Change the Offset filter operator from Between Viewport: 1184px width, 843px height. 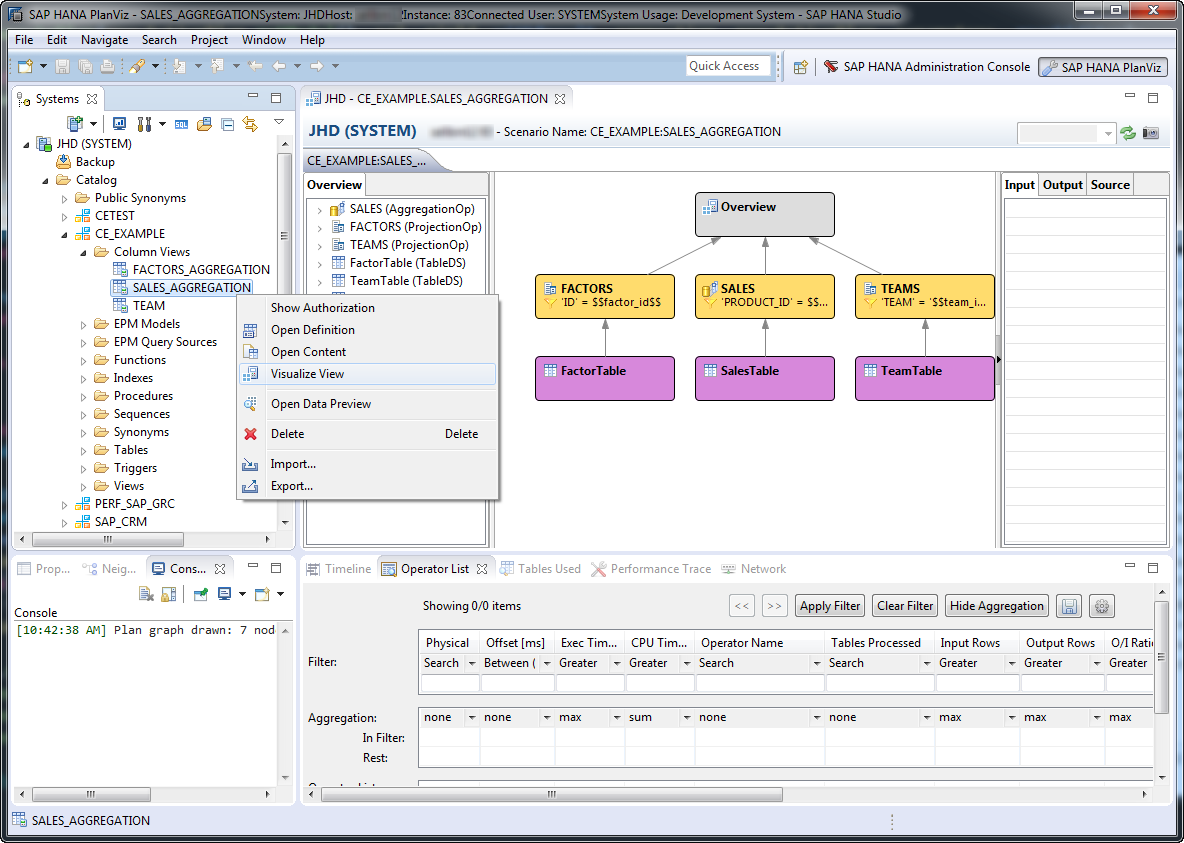546,662
